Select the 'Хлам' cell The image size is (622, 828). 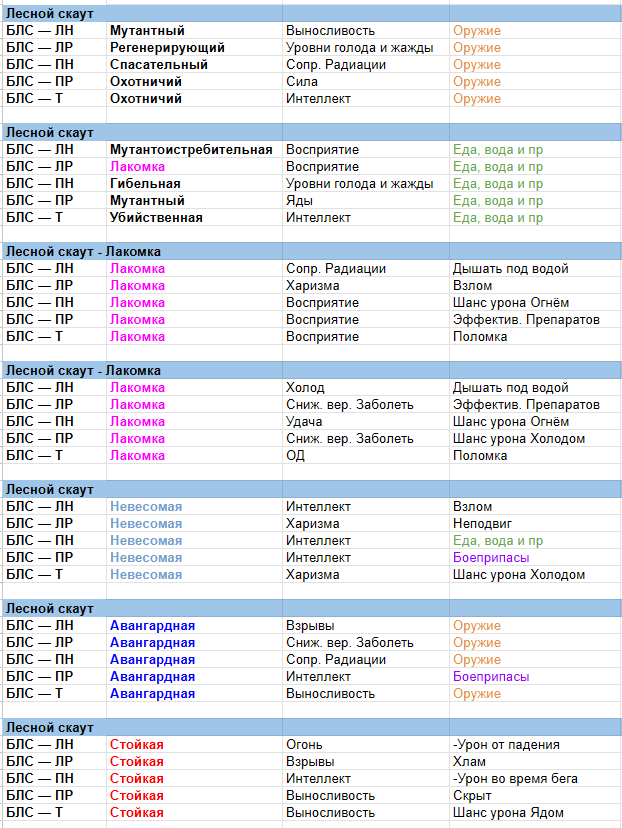pyautogui.click(x=535, y=761)
